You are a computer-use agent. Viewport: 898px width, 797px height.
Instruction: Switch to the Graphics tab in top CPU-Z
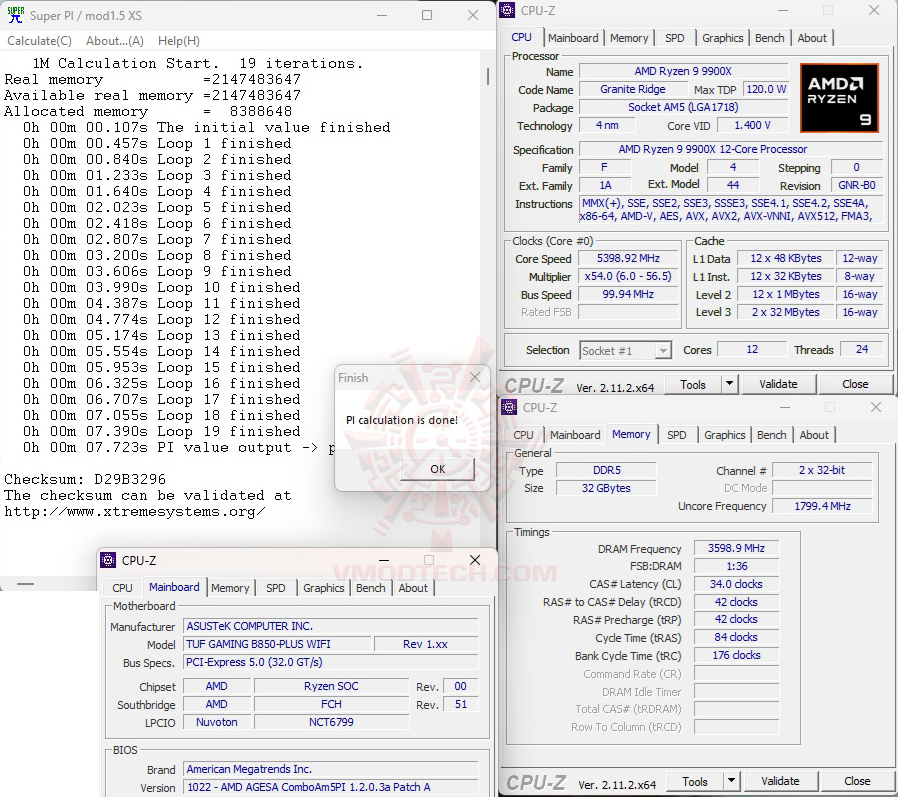point(722,37)
